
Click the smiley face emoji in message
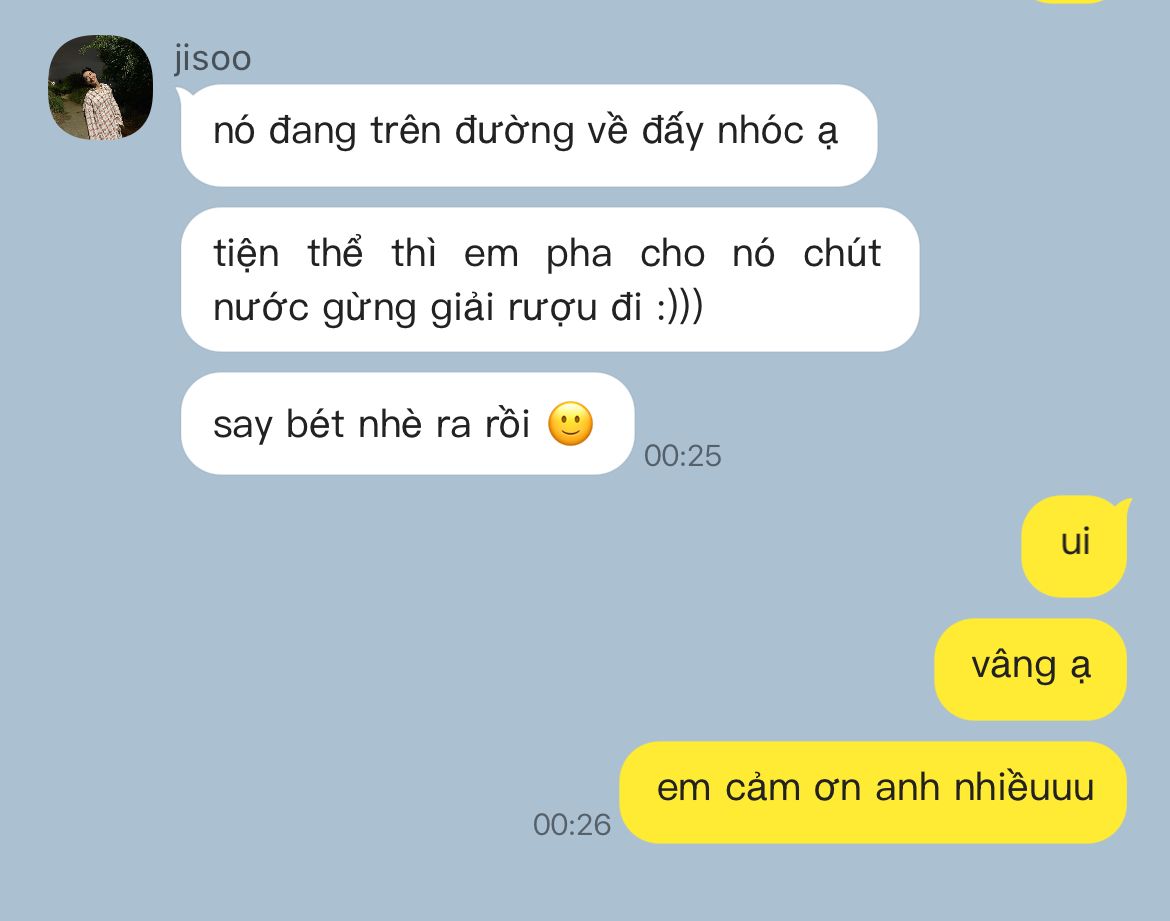(x=570, y=424)
